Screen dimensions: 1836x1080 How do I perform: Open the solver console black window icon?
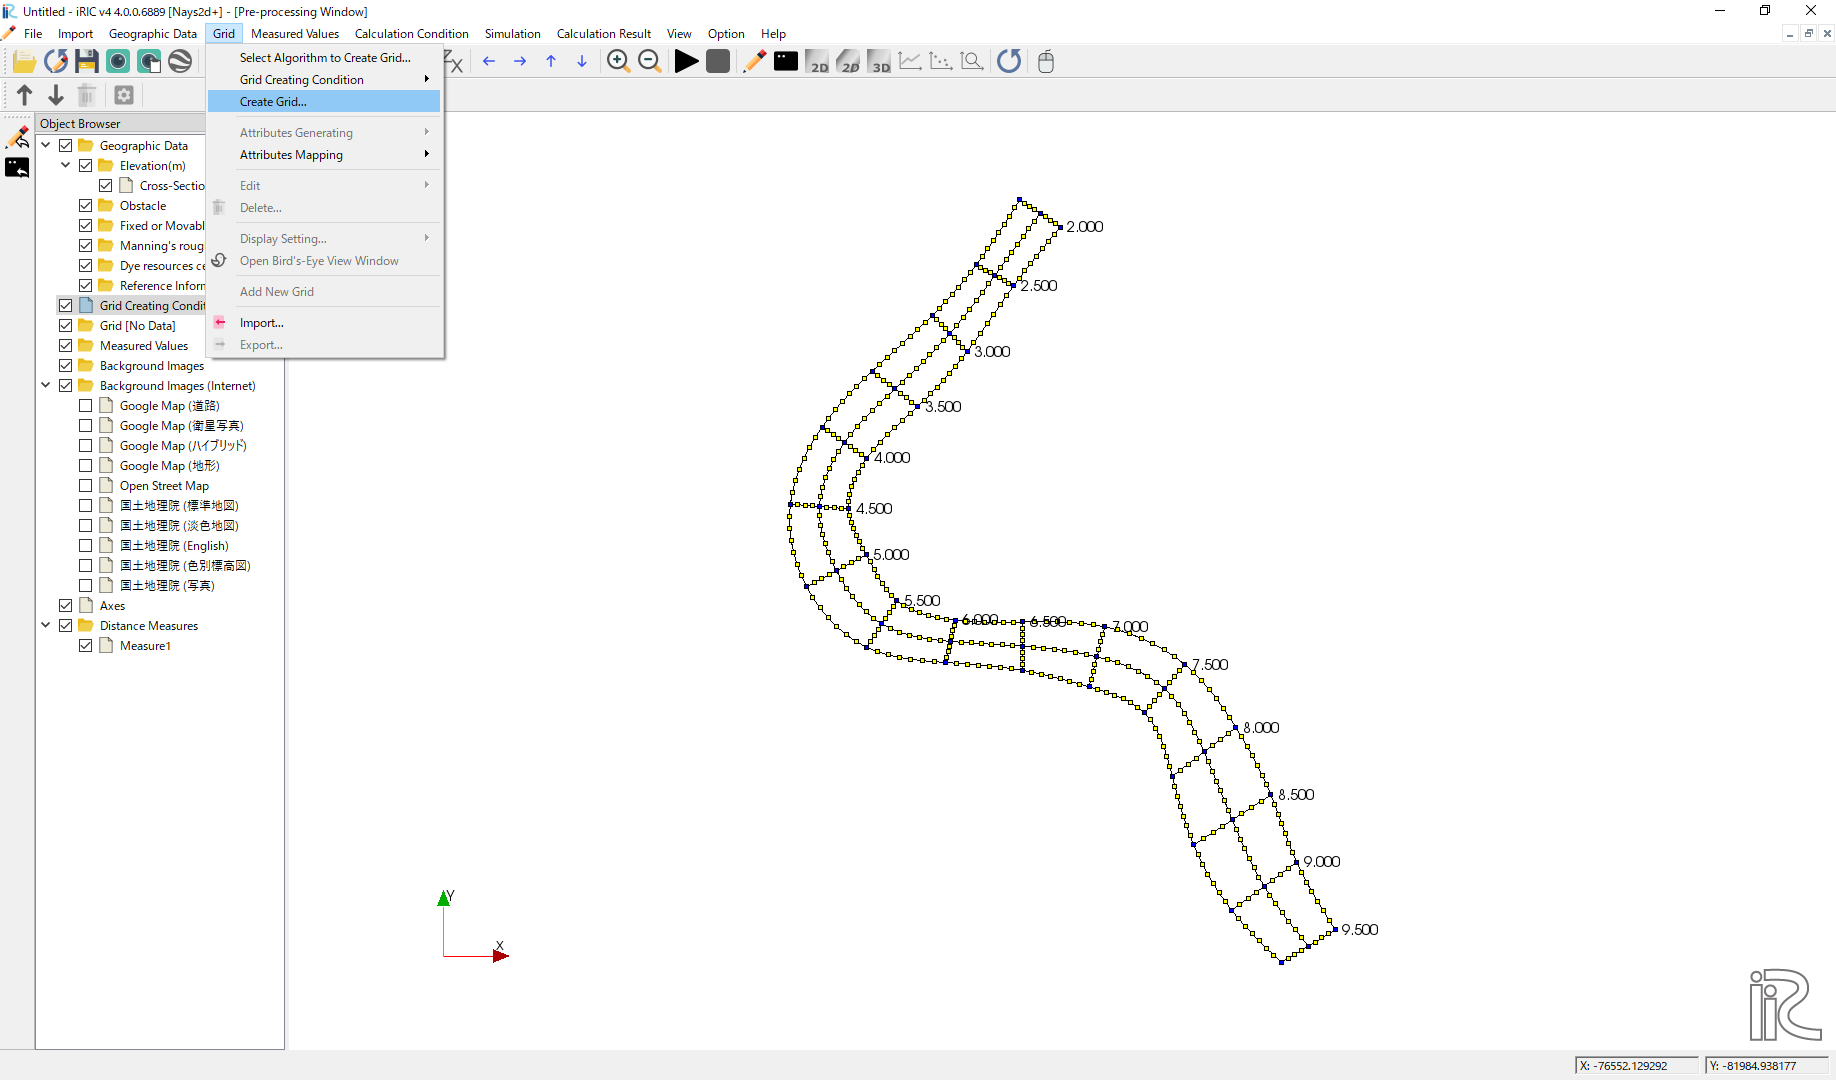pos(786,62)
